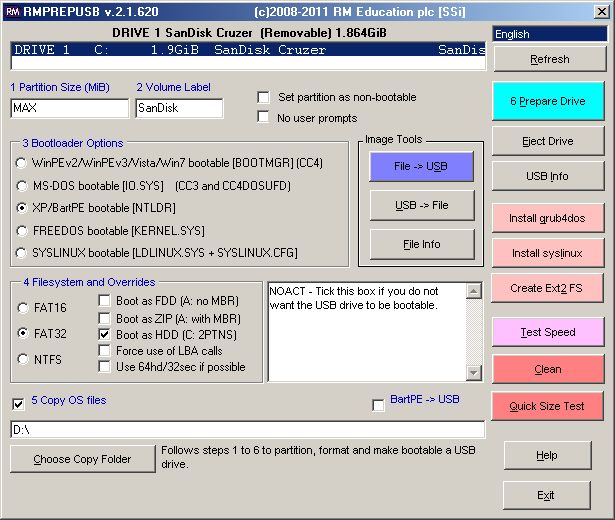Click the DRIVE 1 SanDisk Cruzer Removable header text
The height and width of the screenshot is (520, 615).
tap(249, 33)
